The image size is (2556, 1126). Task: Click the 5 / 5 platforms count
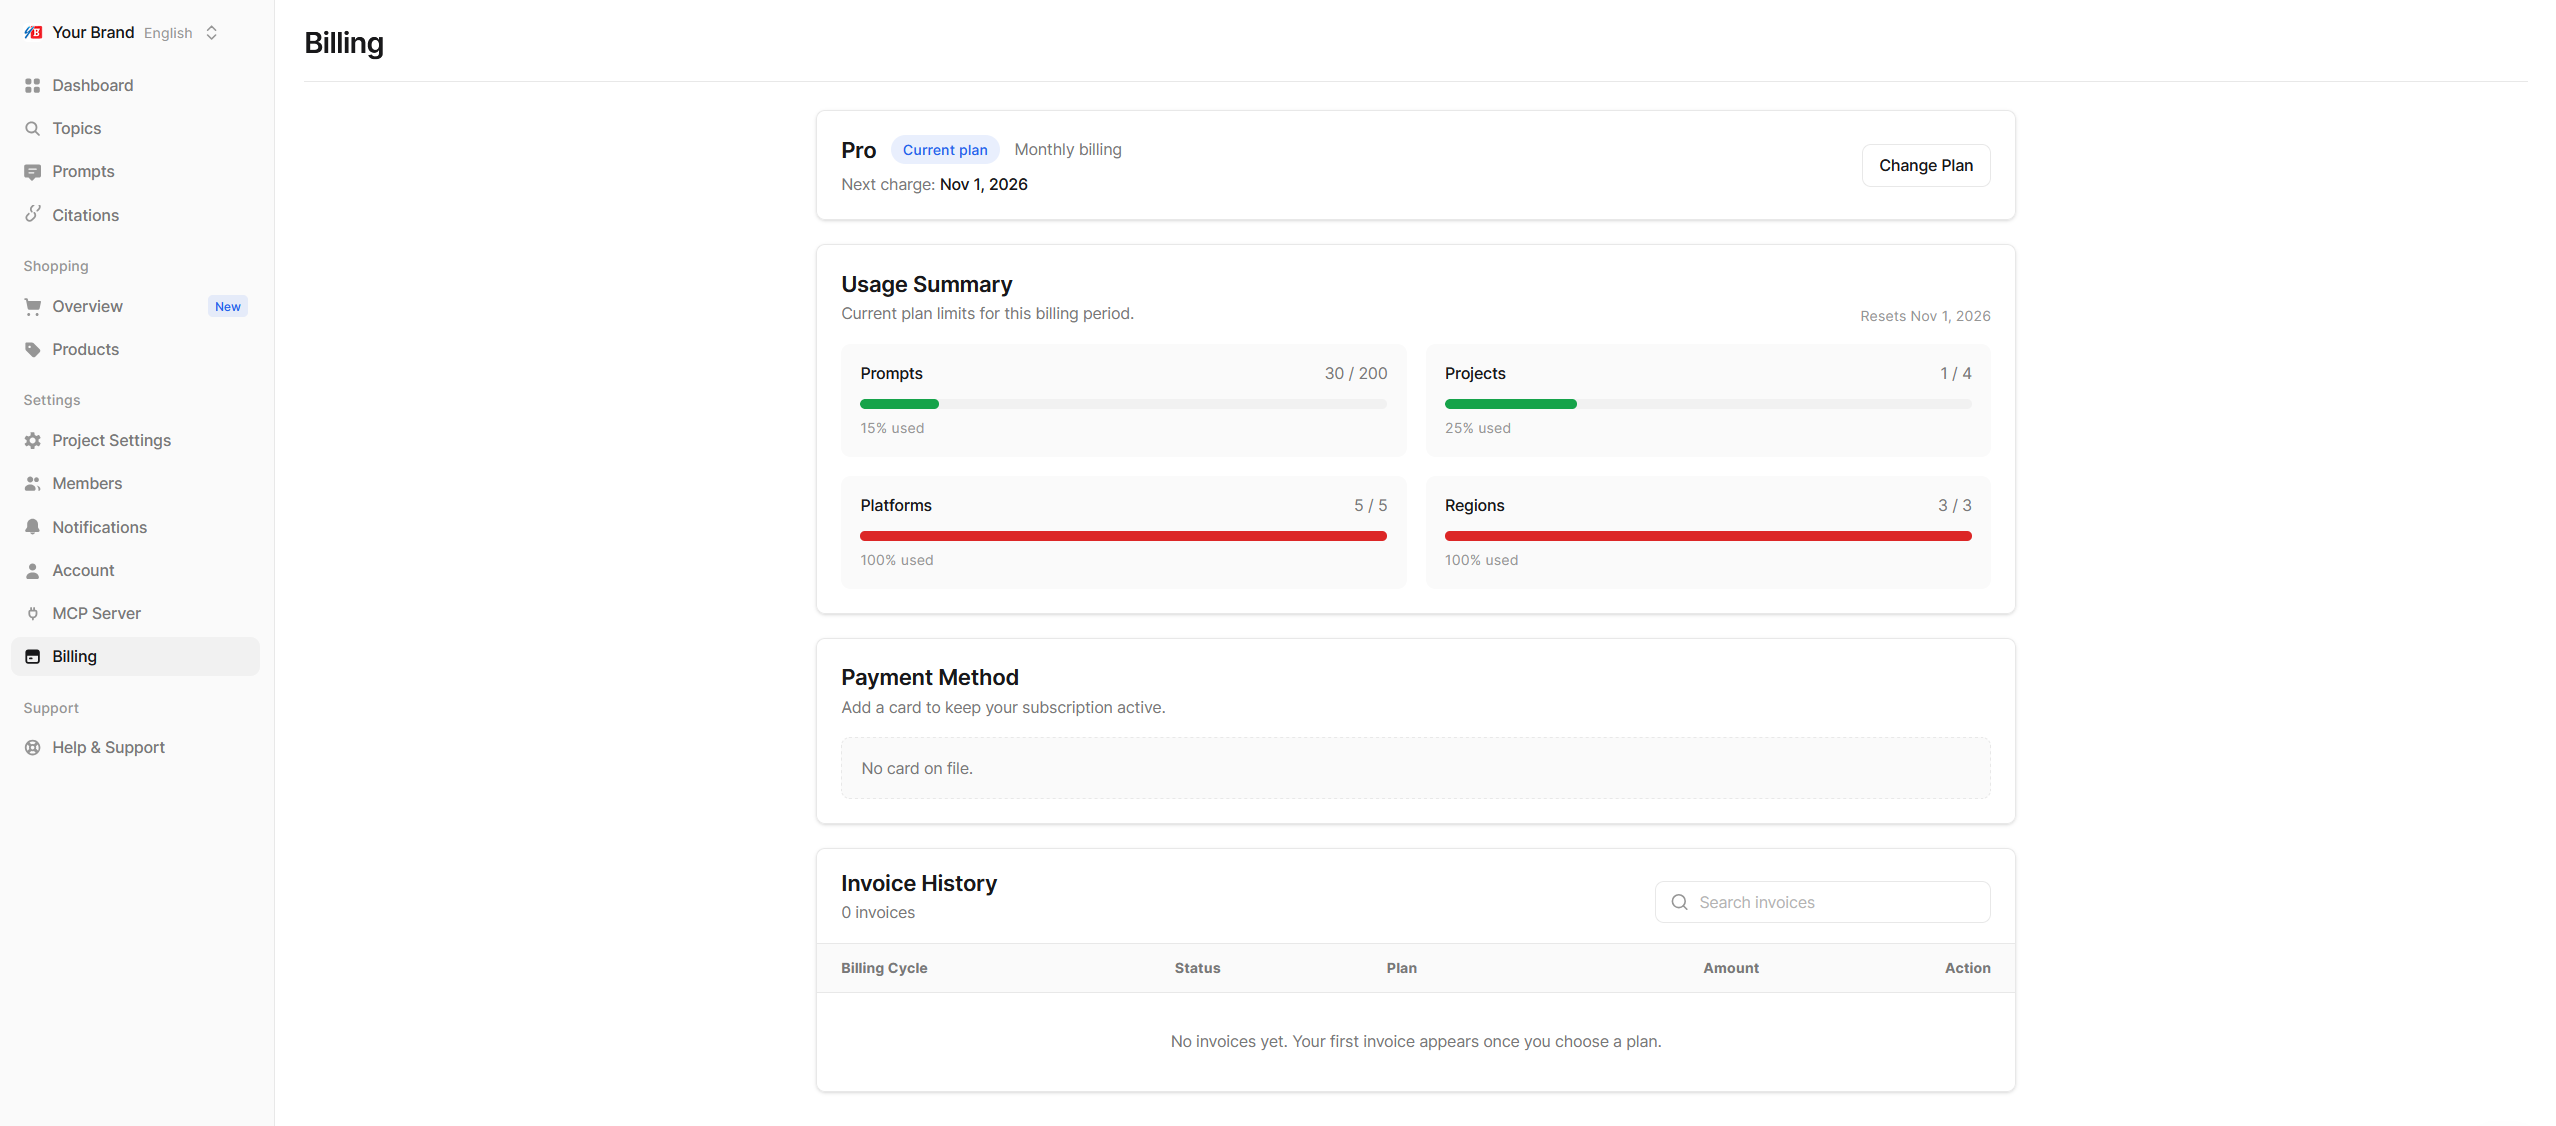(1370, 505)
